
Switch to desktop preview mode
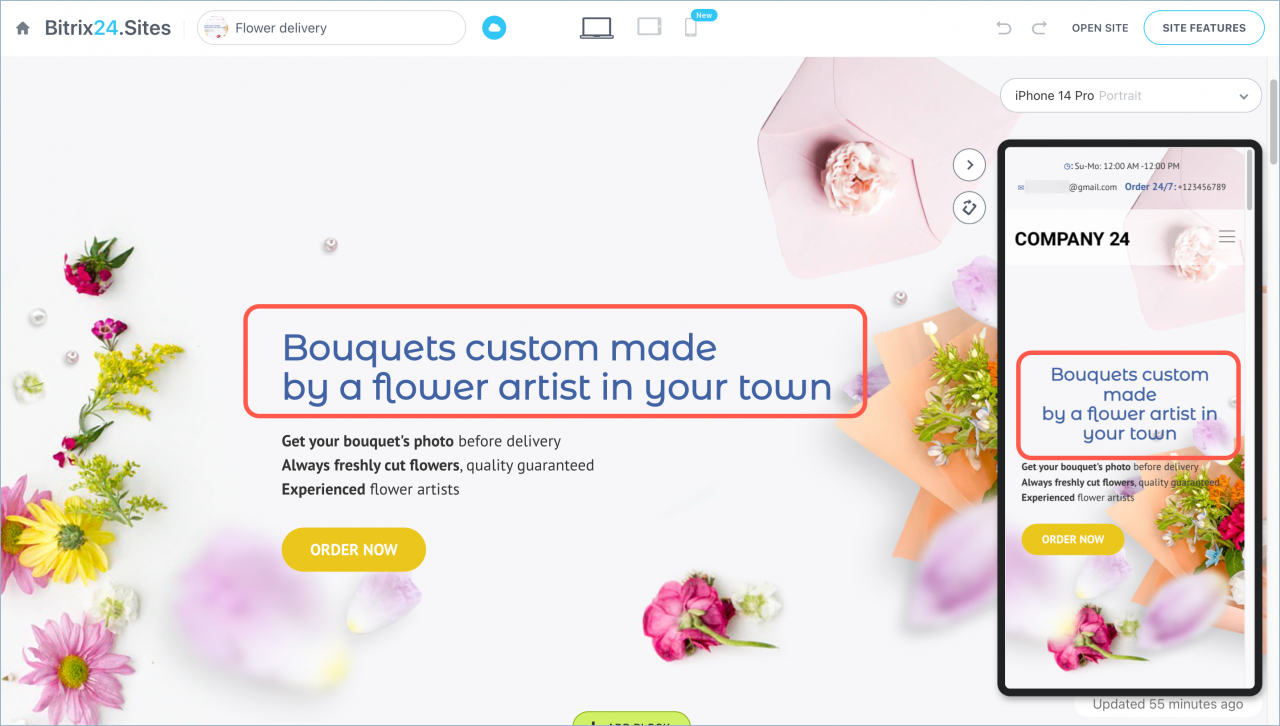[597, 28]
